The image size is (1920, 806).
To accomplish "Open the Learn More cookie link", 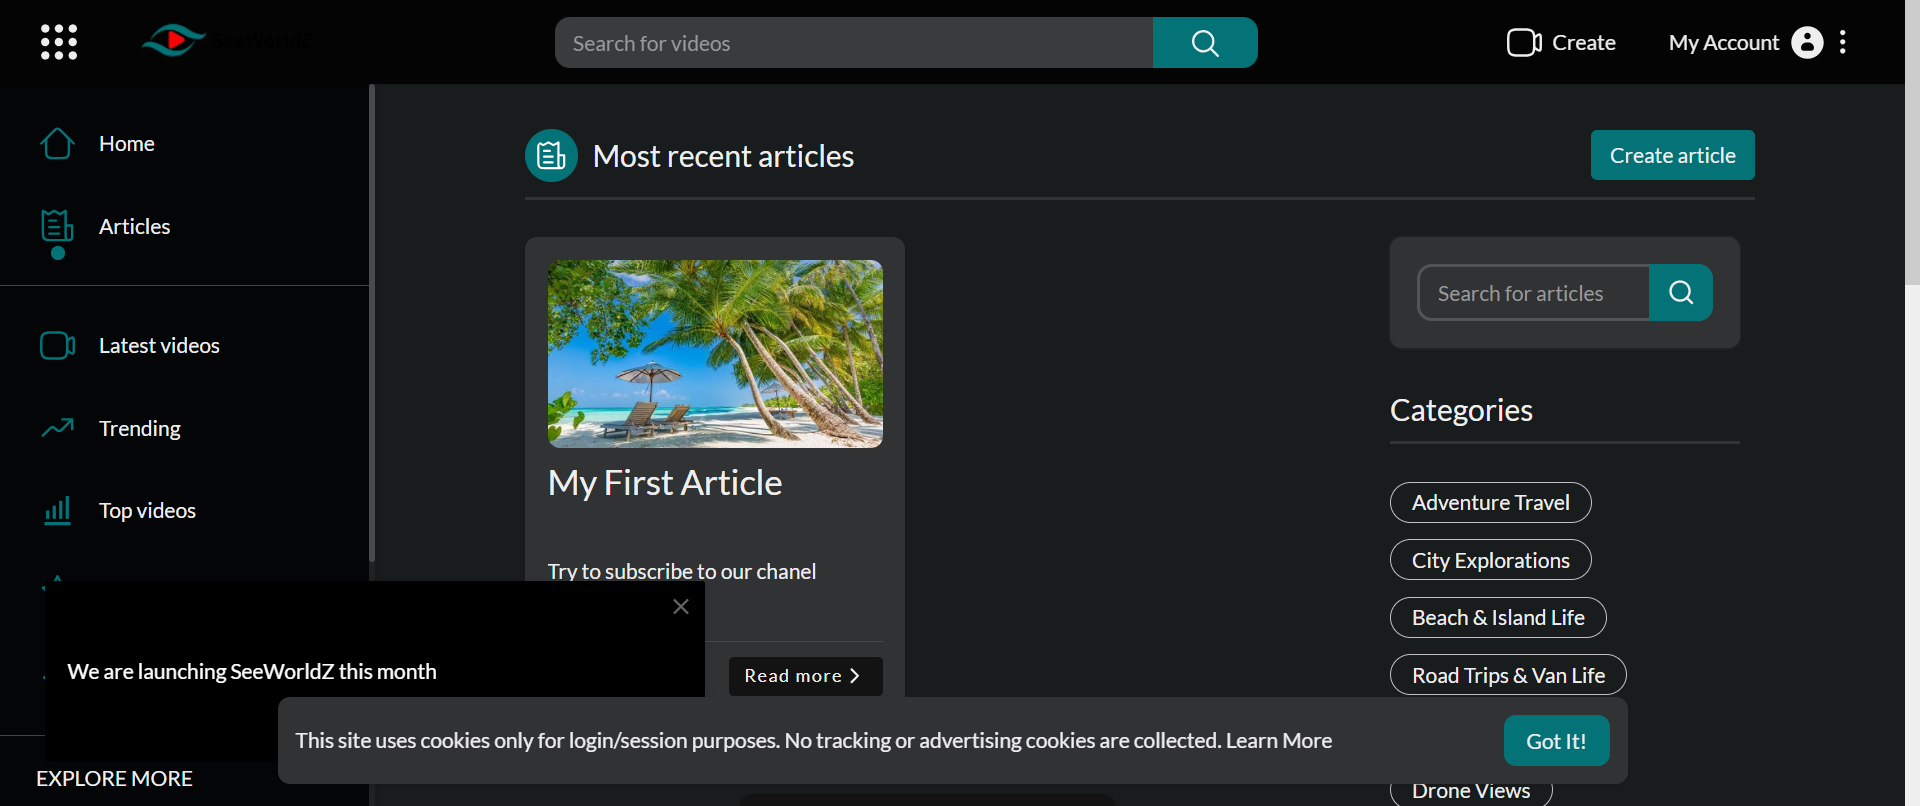I will pos(1279,741).
